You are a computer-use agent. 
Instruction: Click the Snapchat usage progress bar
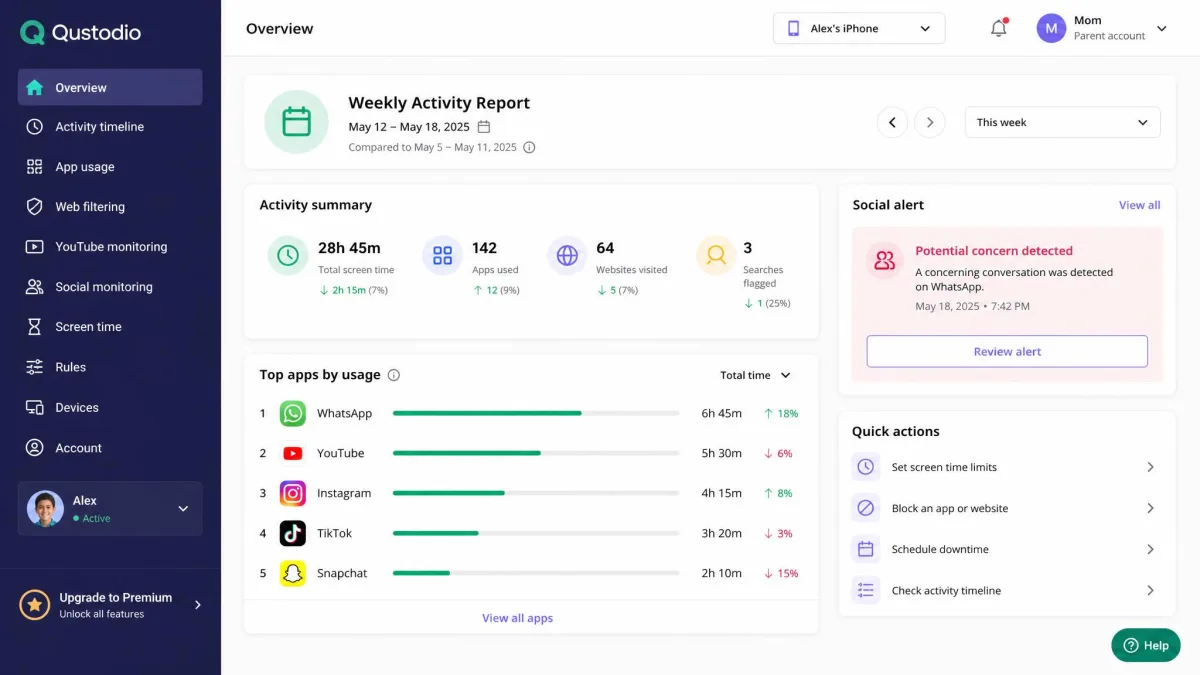pos(536,573)
